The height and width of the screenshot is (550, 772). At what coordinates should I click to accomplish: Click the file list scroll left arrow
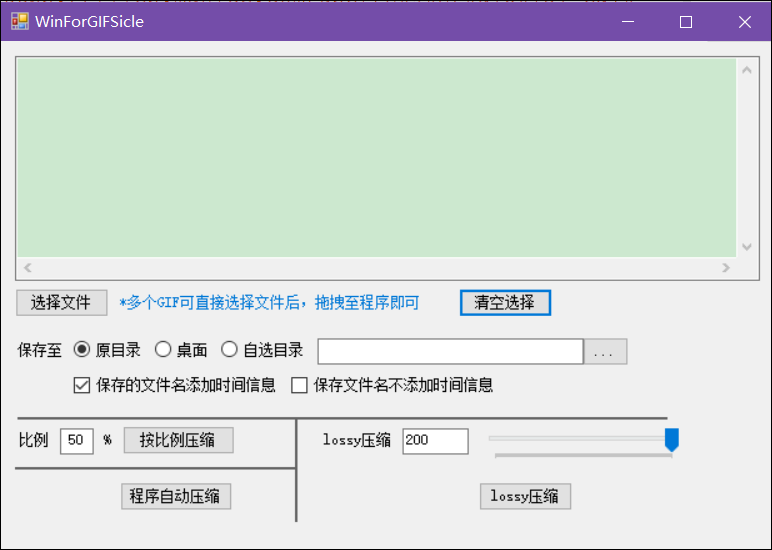tap(28, 267)
